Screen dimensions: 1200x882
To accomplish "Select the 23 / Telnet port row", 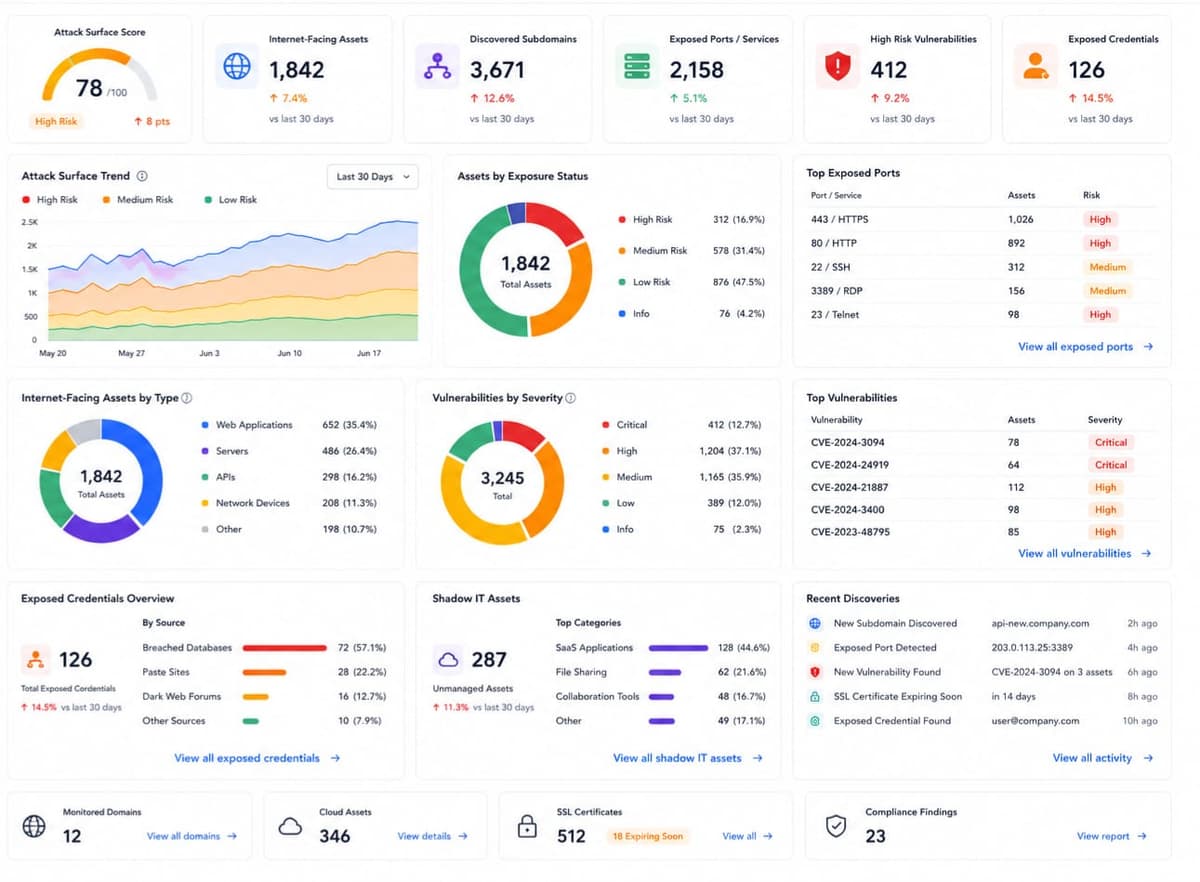I will (x=981, y=314).
